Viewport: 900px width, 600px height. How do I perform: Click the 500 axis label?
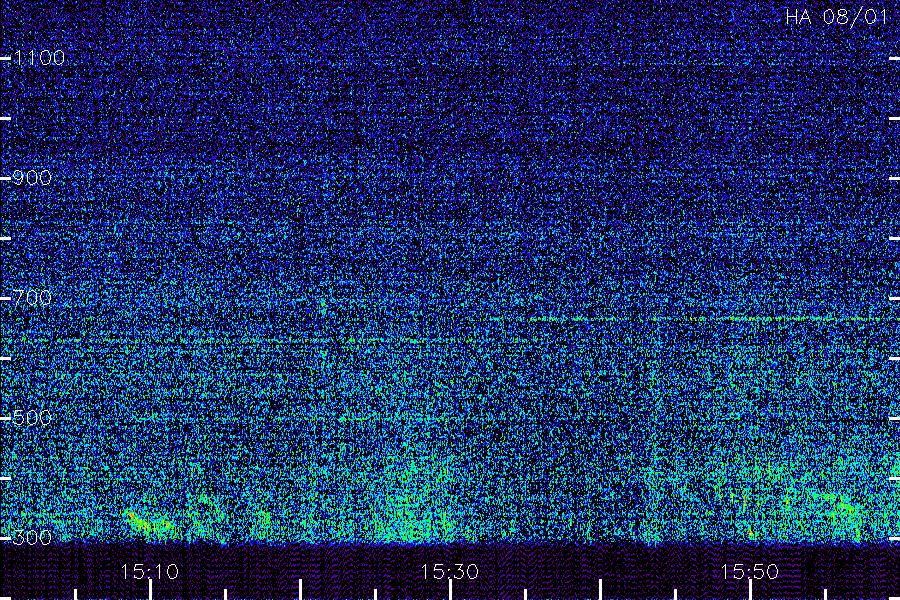pos(32,418)
